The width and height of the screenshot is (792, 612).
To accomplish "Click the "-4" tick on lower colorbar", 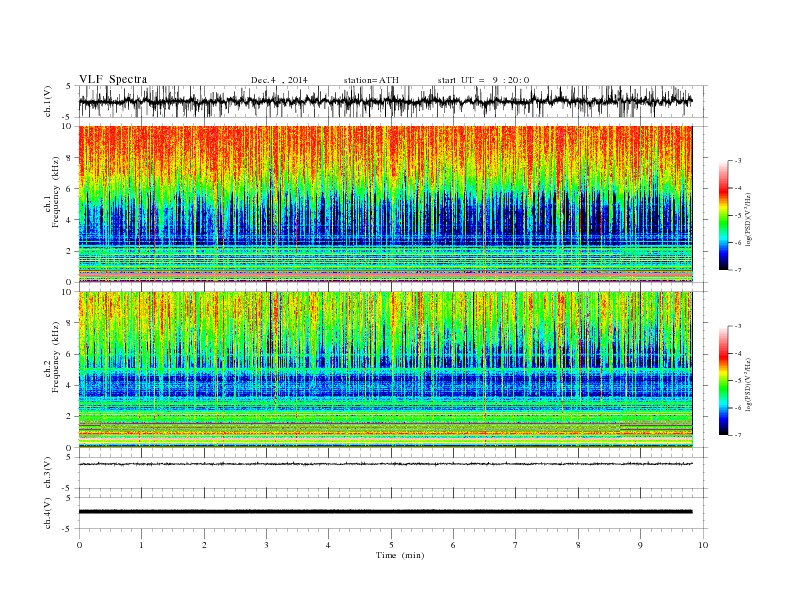I will (x=738, y=353).
